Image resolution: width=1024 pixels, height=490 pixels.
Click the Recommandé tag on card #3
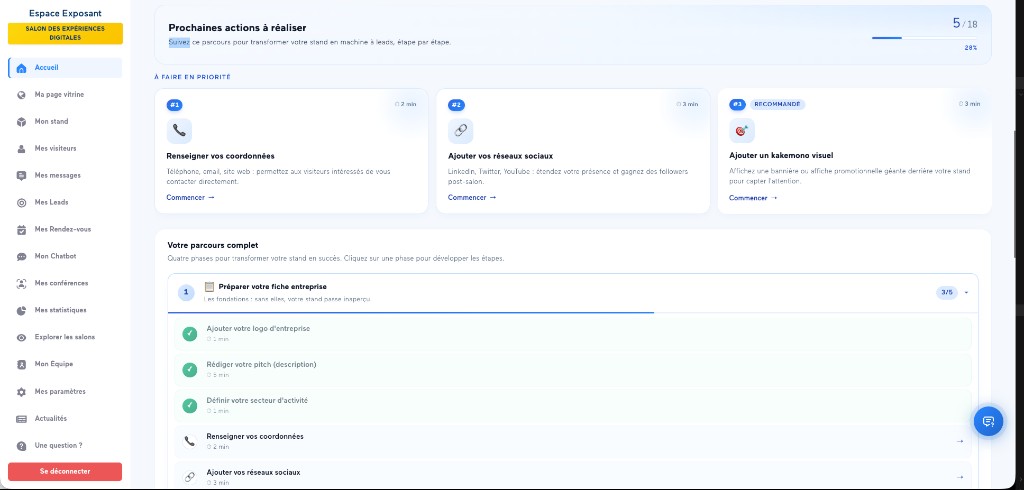pos(777,105)
